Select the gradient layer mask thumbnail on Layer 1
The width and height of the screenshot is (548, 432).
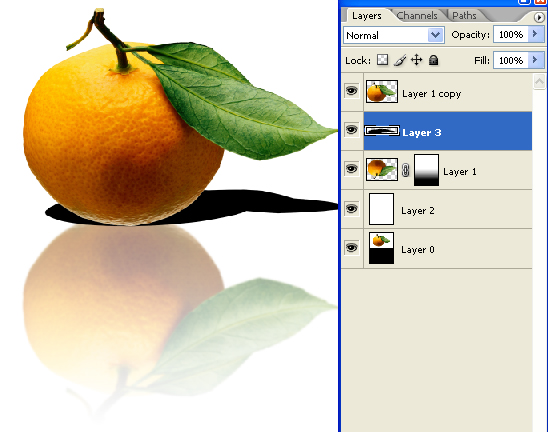click(426, 170)
